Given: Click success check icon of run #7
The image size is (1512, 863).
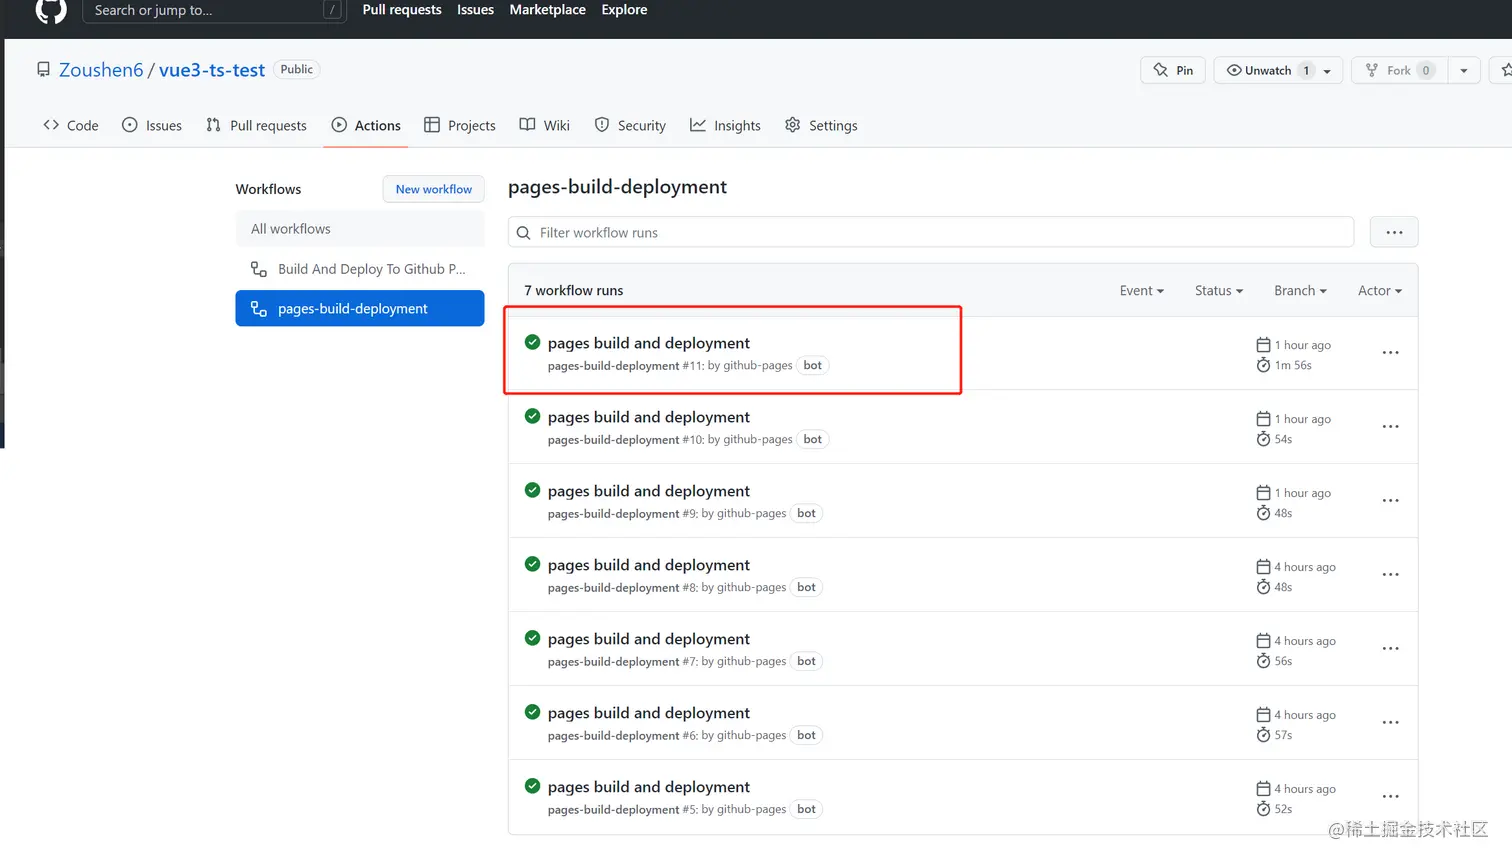Looking at the screenshot, I should (533, 638).
